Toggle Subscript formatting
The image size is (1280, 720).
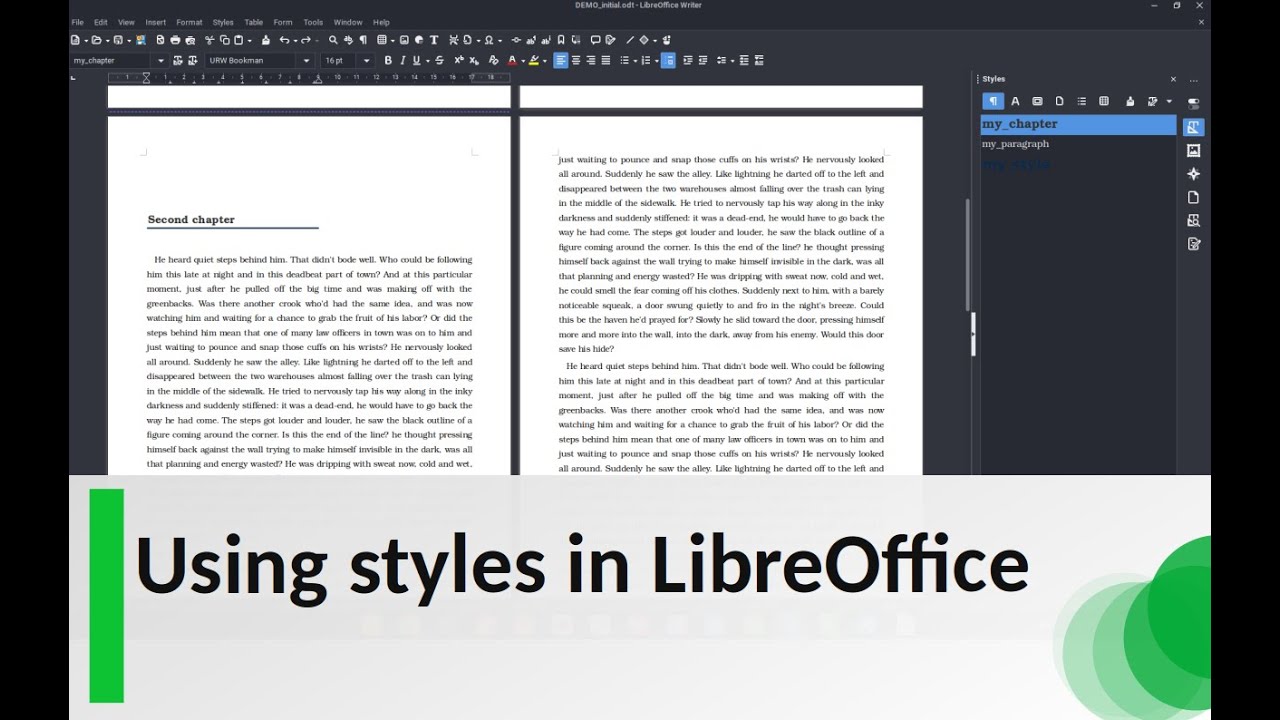473,60
